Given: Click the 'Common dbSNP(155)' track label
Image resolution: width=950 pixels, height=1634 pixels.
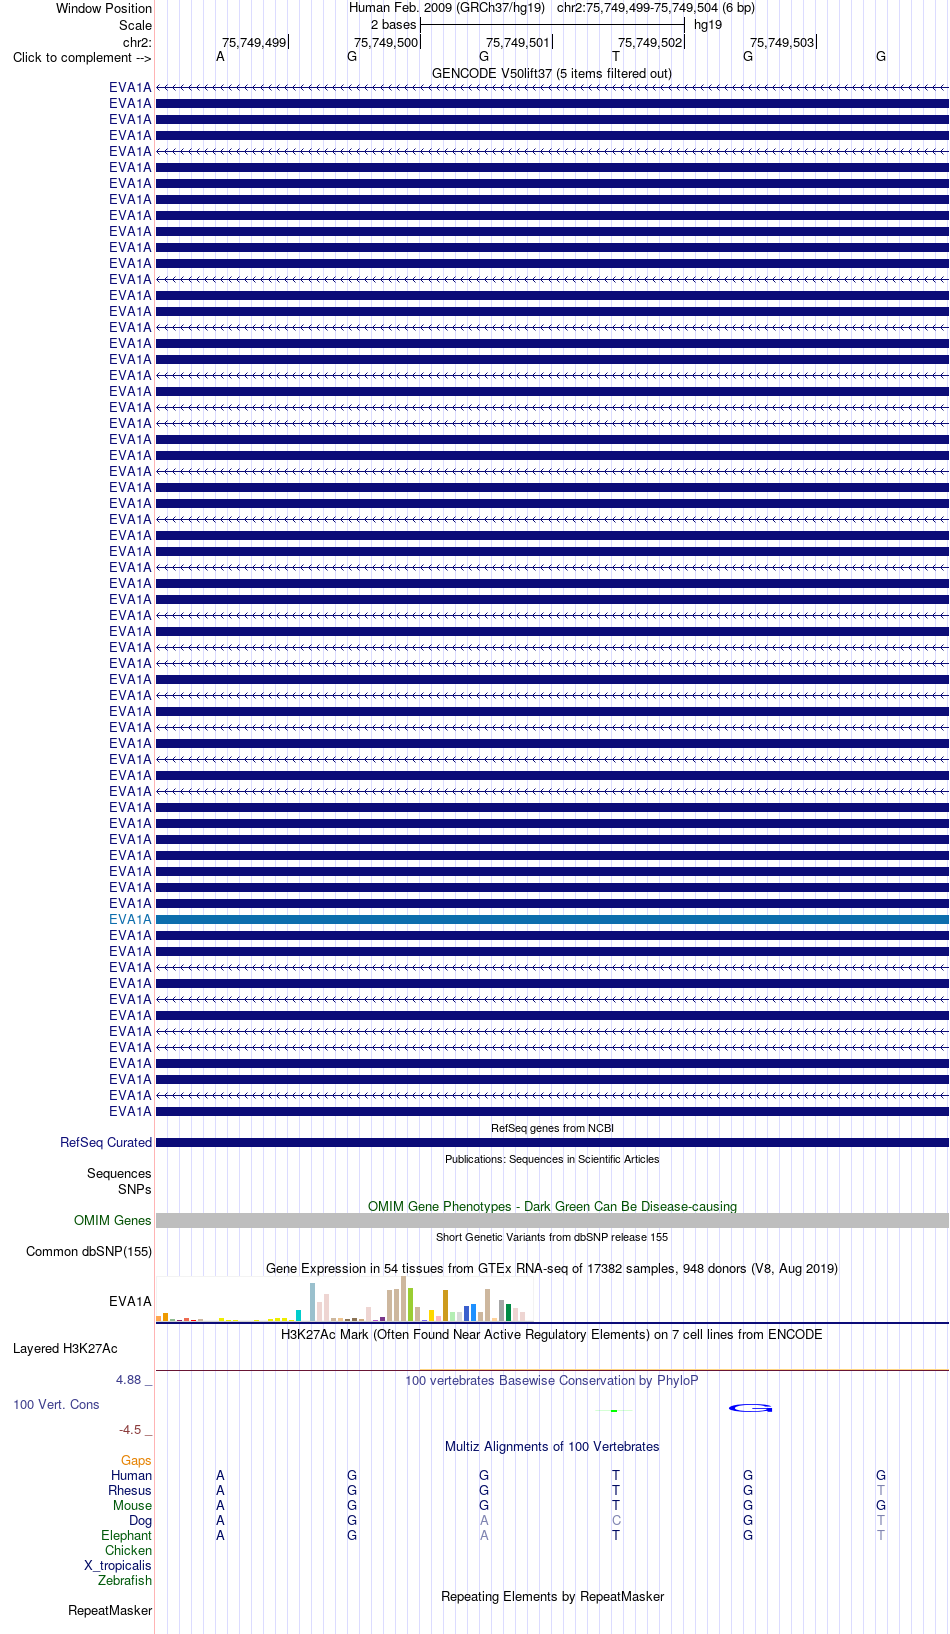Looking at the screenshot, I should point(89,1251).
